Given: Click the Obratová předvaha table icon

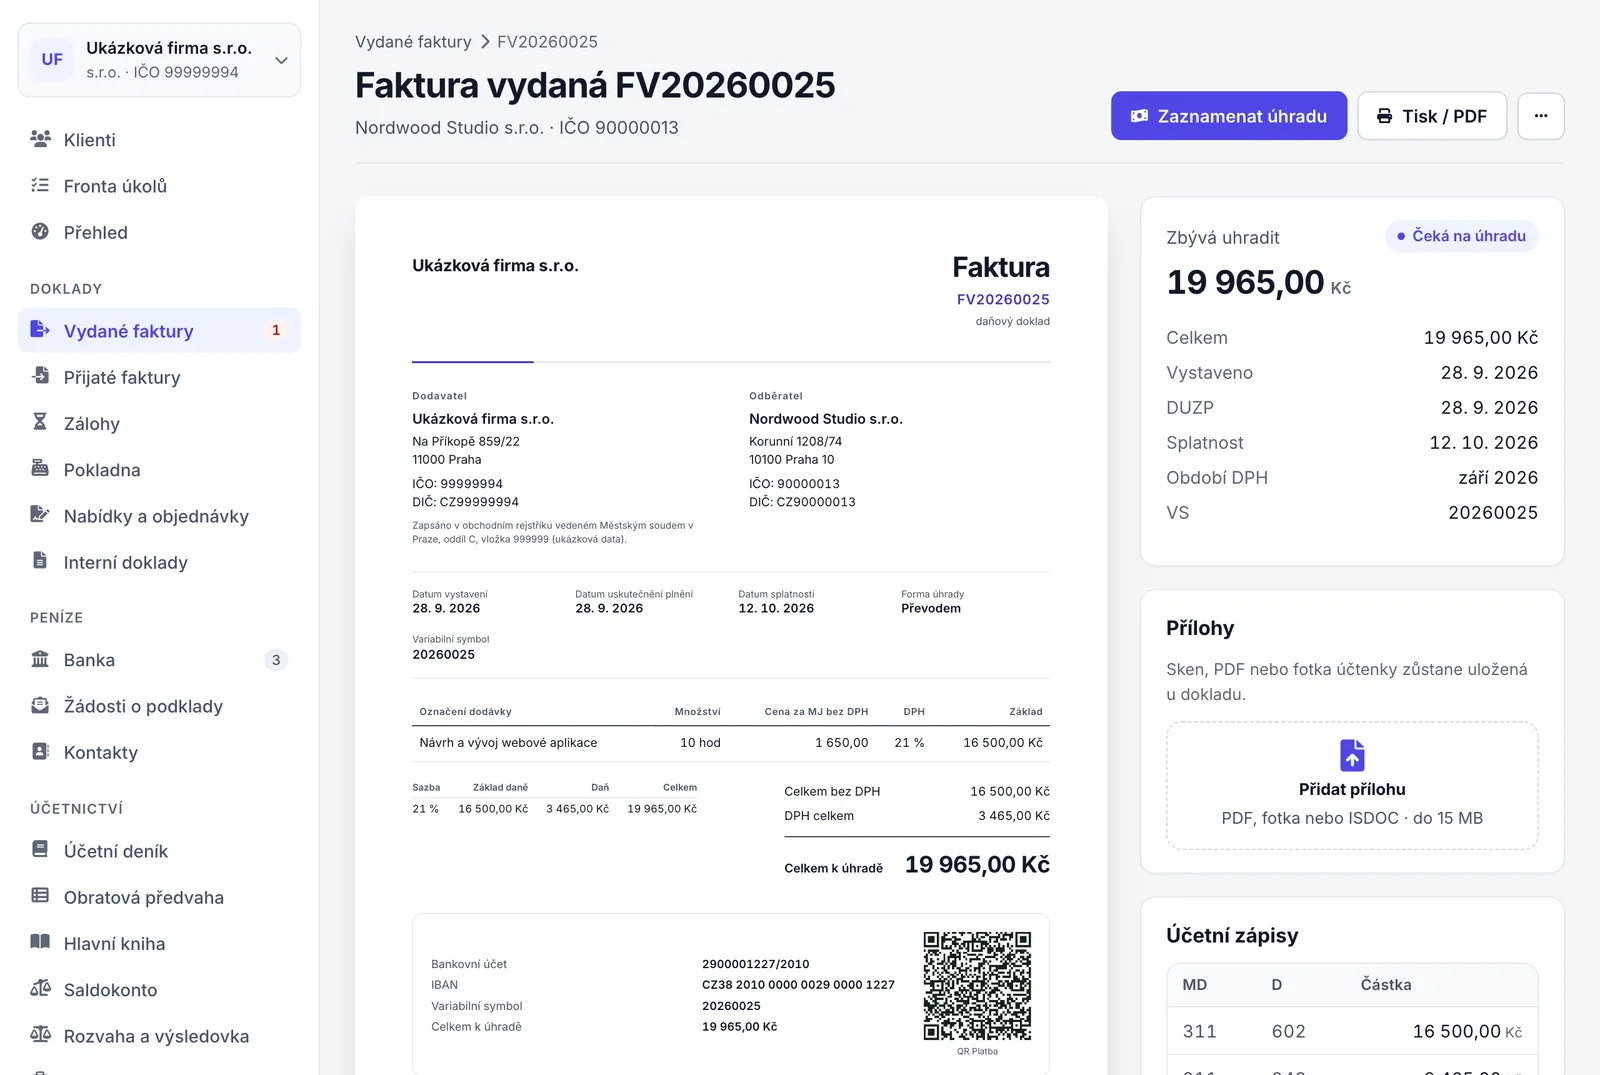Looking at the screenshot, I should [40, 896].
